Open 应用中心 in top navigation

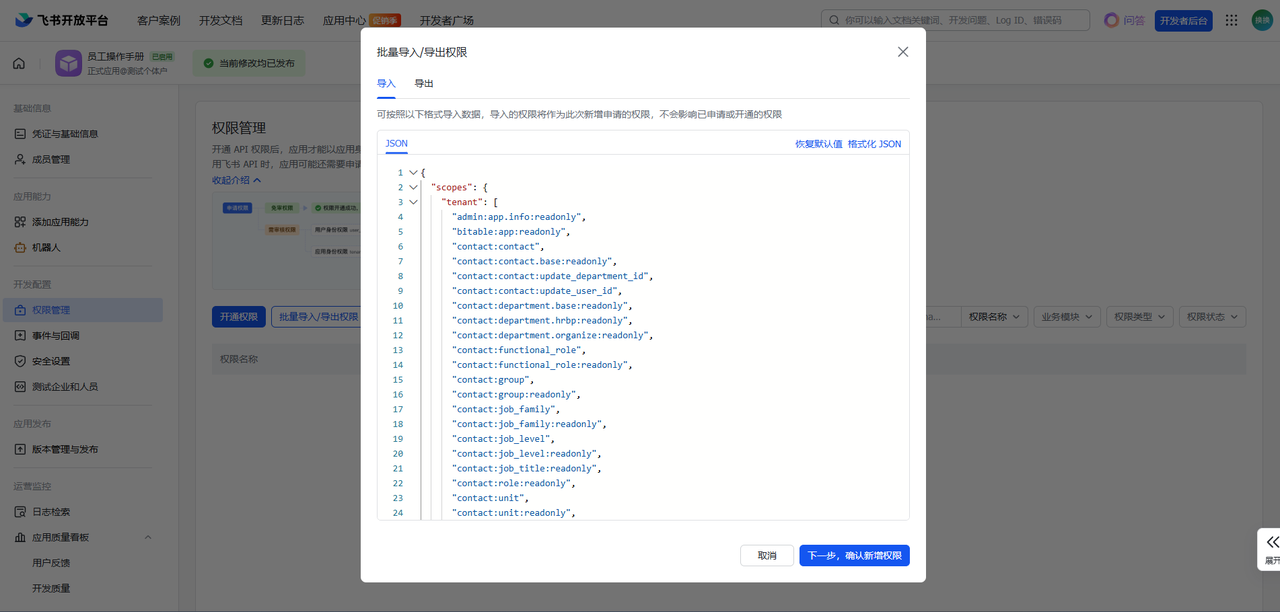point(345,20)
